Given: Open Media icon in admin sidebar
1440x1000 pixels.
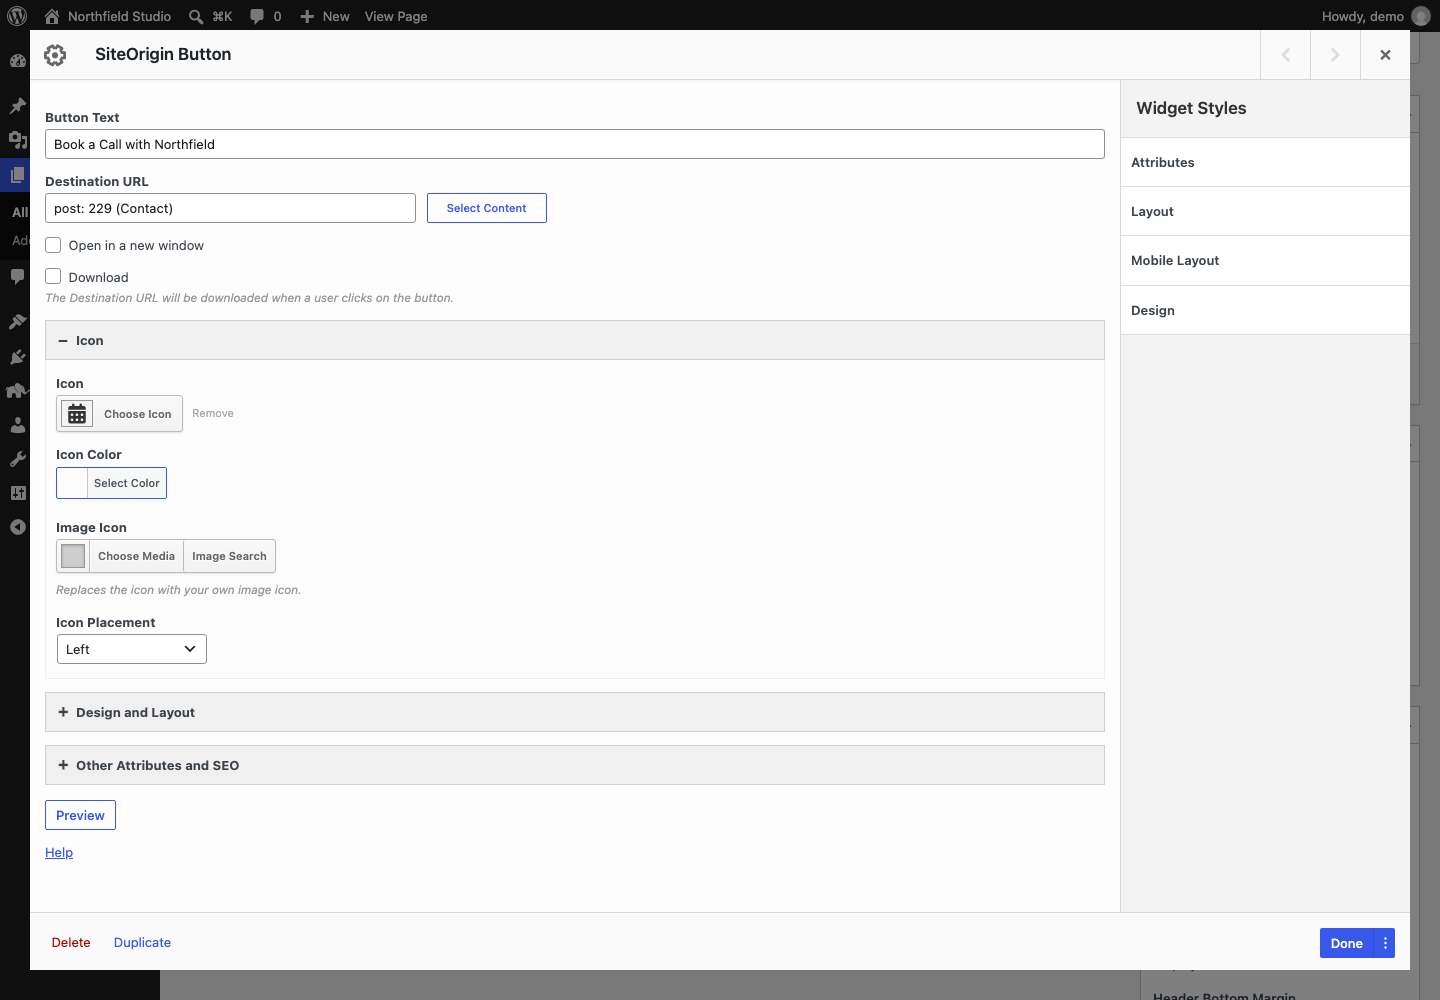Looking at the screenshot, I should 17,140.
